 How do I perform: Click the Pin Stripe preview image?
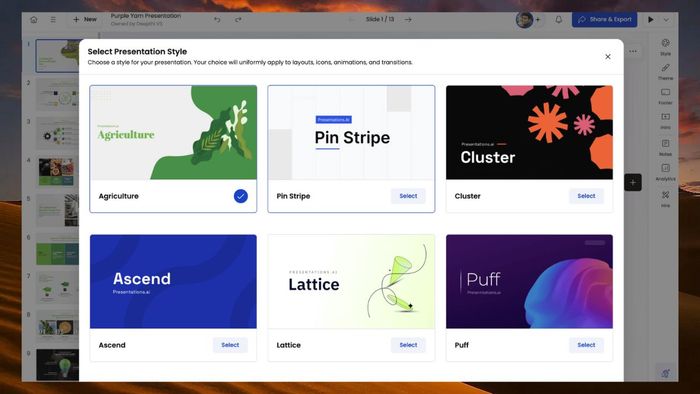tap(351, 133)
